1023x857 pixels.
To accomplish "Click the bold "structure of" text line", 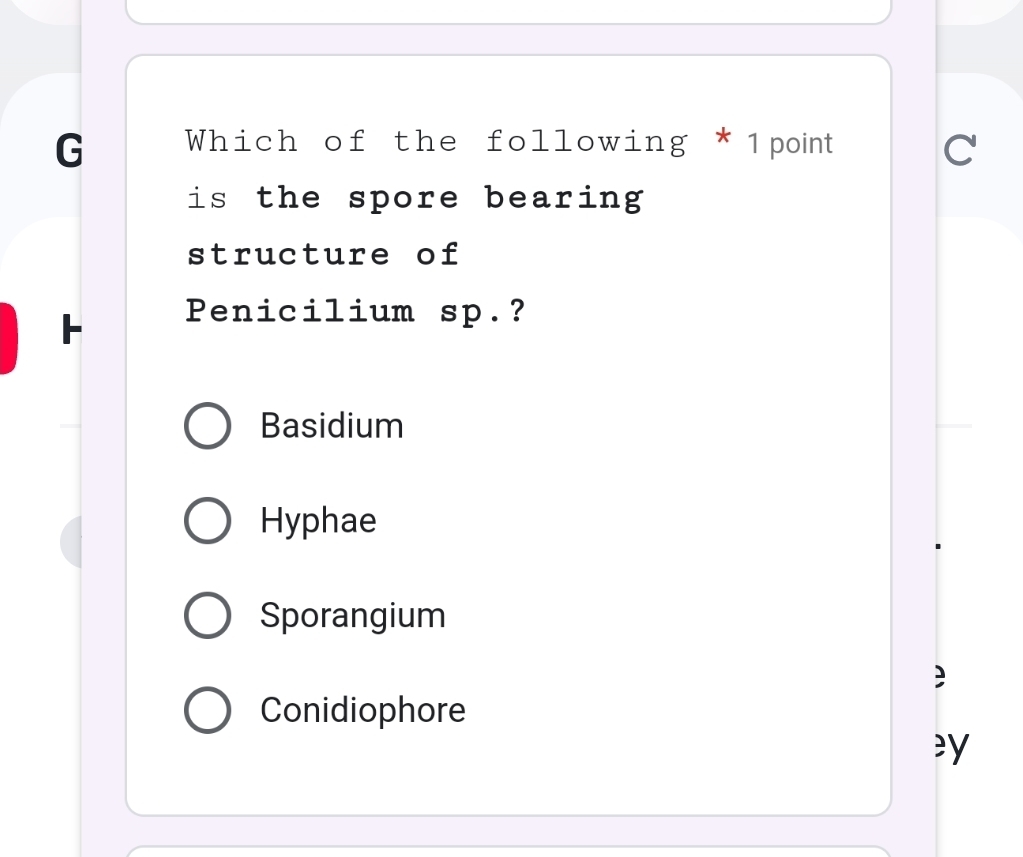I will (x=323, y=255).
